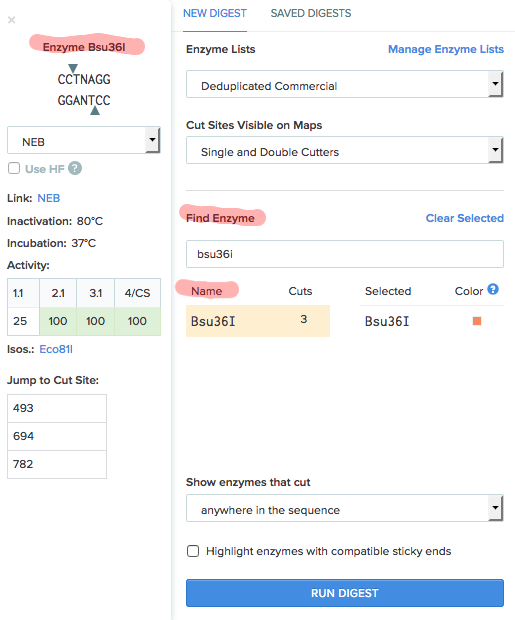This screenshot has height=620, width=515.
Task: Click the Run Digest button
Action: pos(345,593)
